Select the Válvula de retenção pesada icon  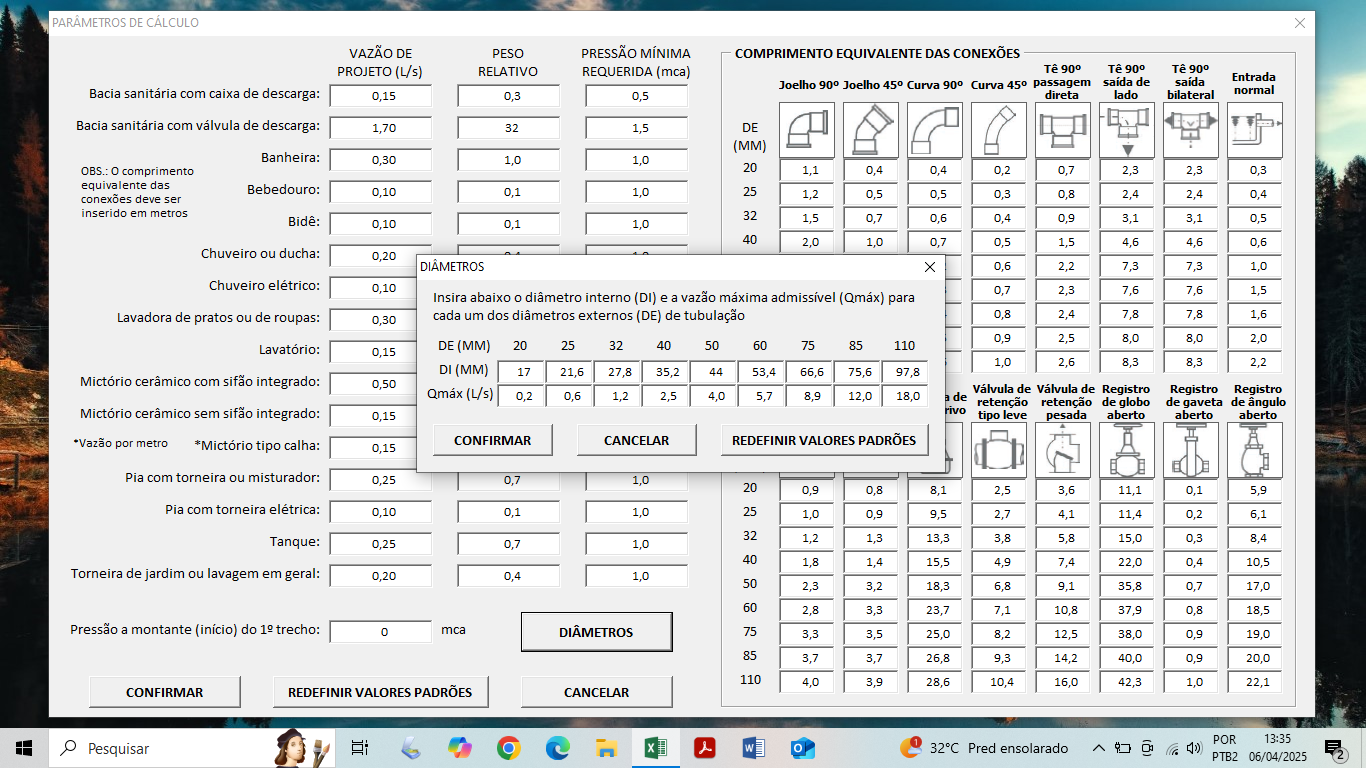(1063, 450)
